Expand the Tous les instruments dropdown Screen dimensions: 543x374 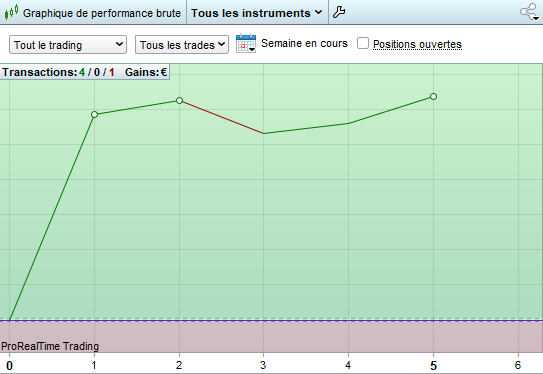click(x=257, y=13)
